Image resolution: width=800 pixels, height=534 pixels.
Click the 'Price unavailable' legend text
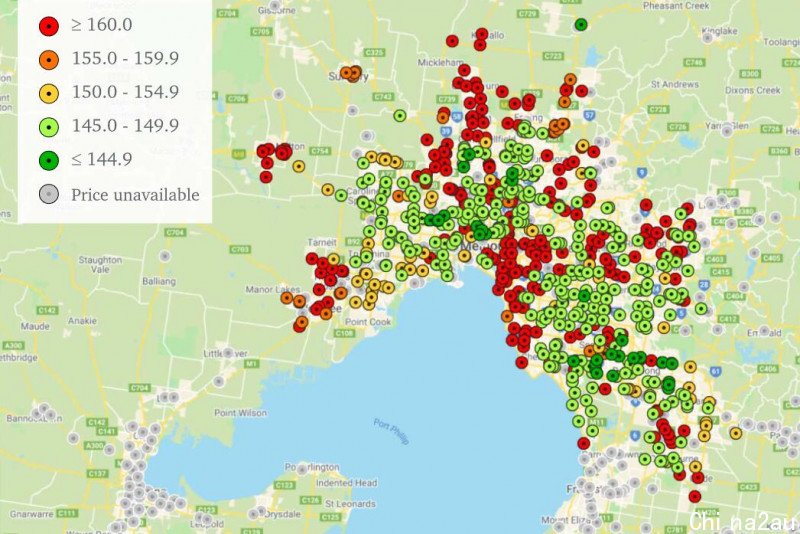pyautogui.click(x=135, y=194)
